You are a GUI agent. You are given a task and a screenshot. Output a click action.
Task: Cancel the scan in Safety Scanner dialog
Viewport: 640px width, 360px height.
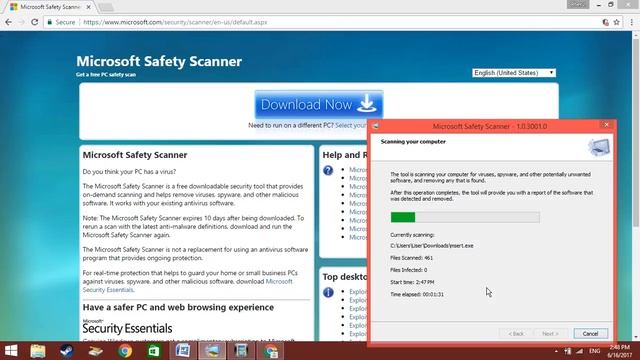pos(590,333)
